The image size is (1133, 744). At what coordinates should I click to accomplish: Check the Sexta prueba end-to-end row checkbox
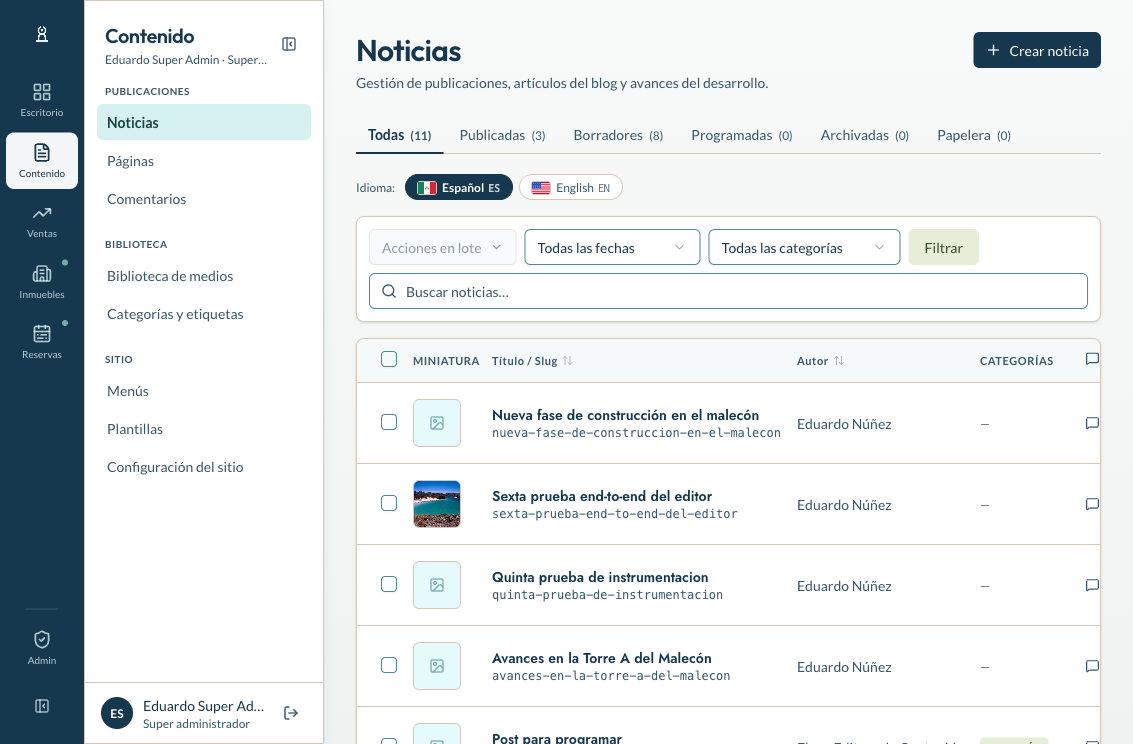click(x=389, y=503)
